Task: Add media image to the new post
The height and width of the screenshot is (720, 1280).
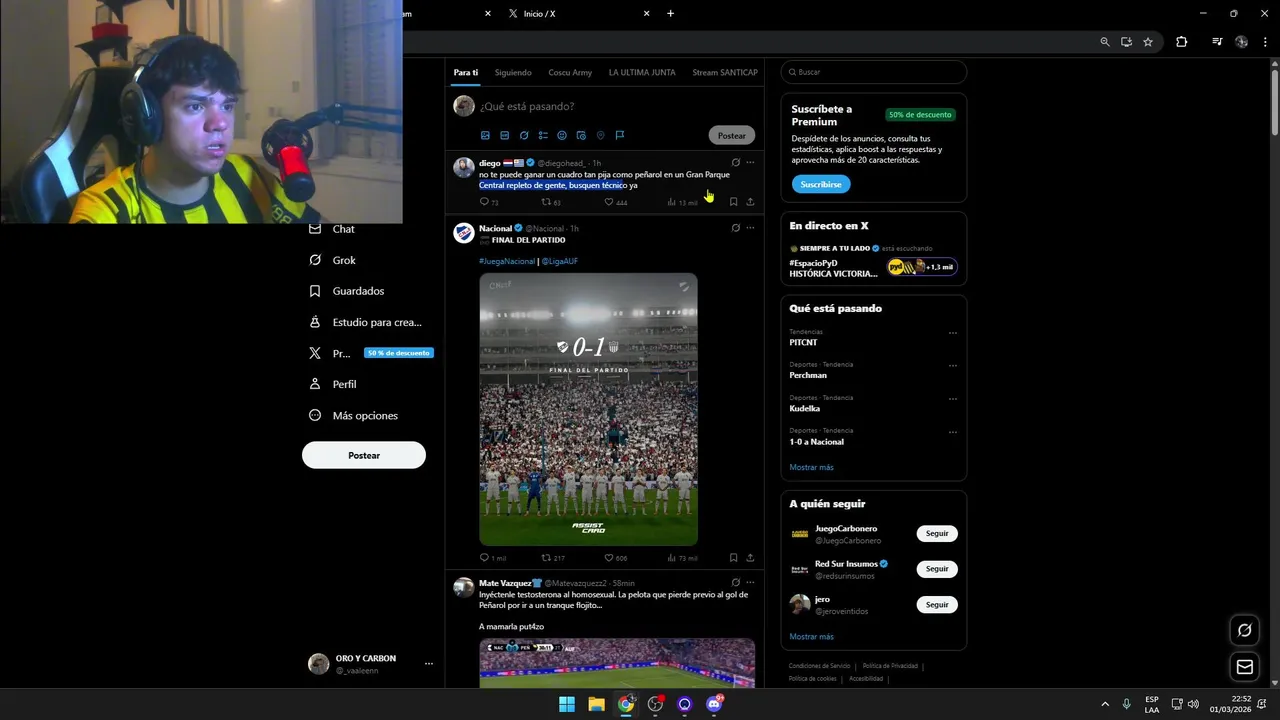Action: click(485, 135)
